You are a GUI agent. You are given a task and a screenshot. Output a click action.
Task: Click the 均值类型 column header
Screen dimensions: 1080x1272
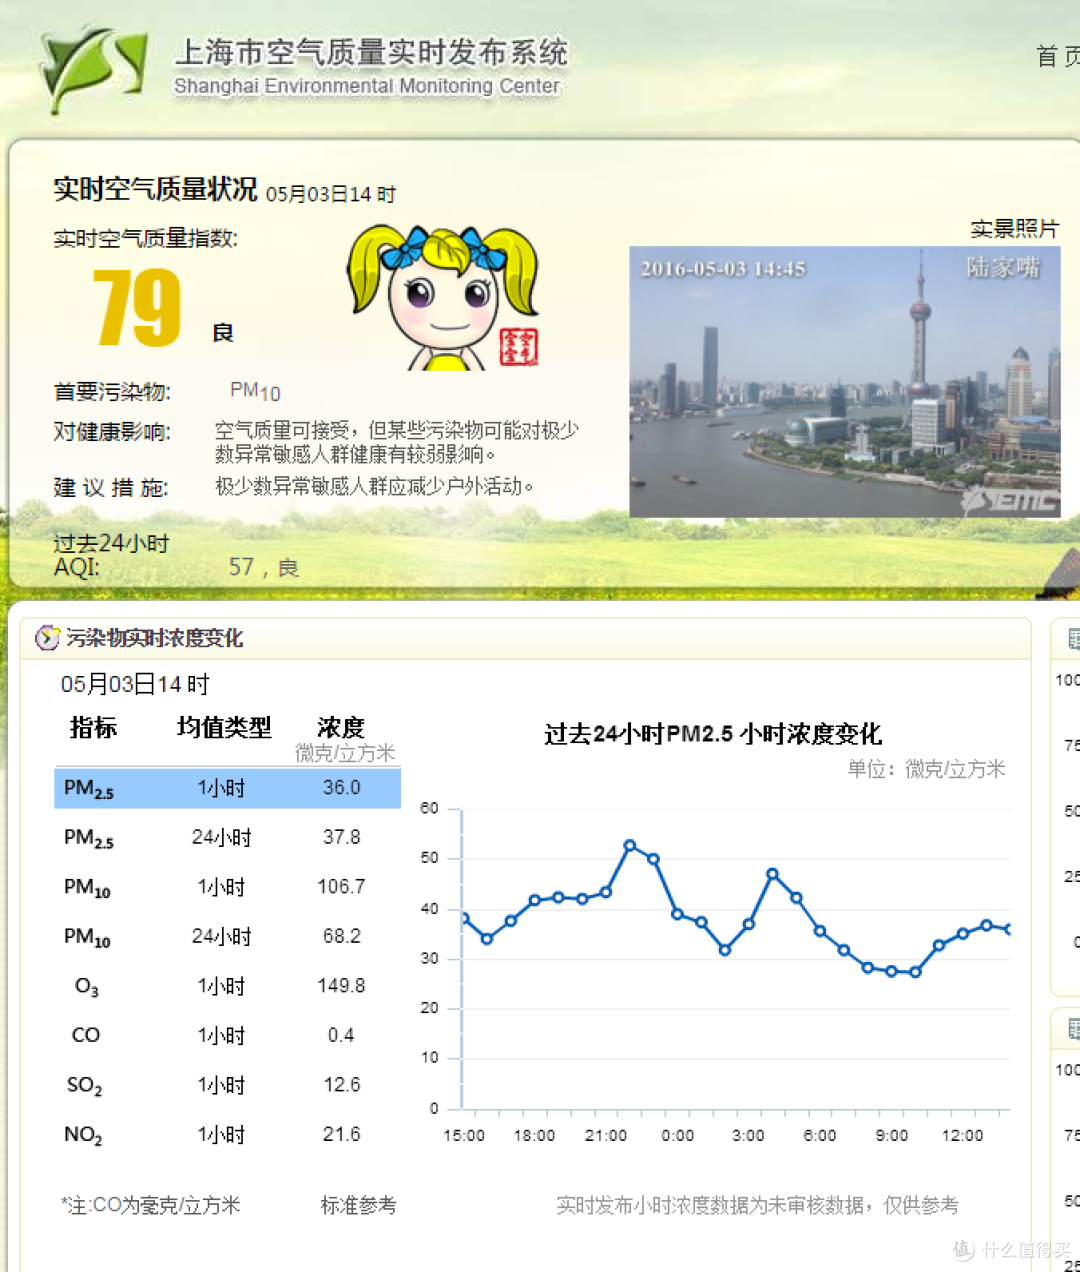224,727
